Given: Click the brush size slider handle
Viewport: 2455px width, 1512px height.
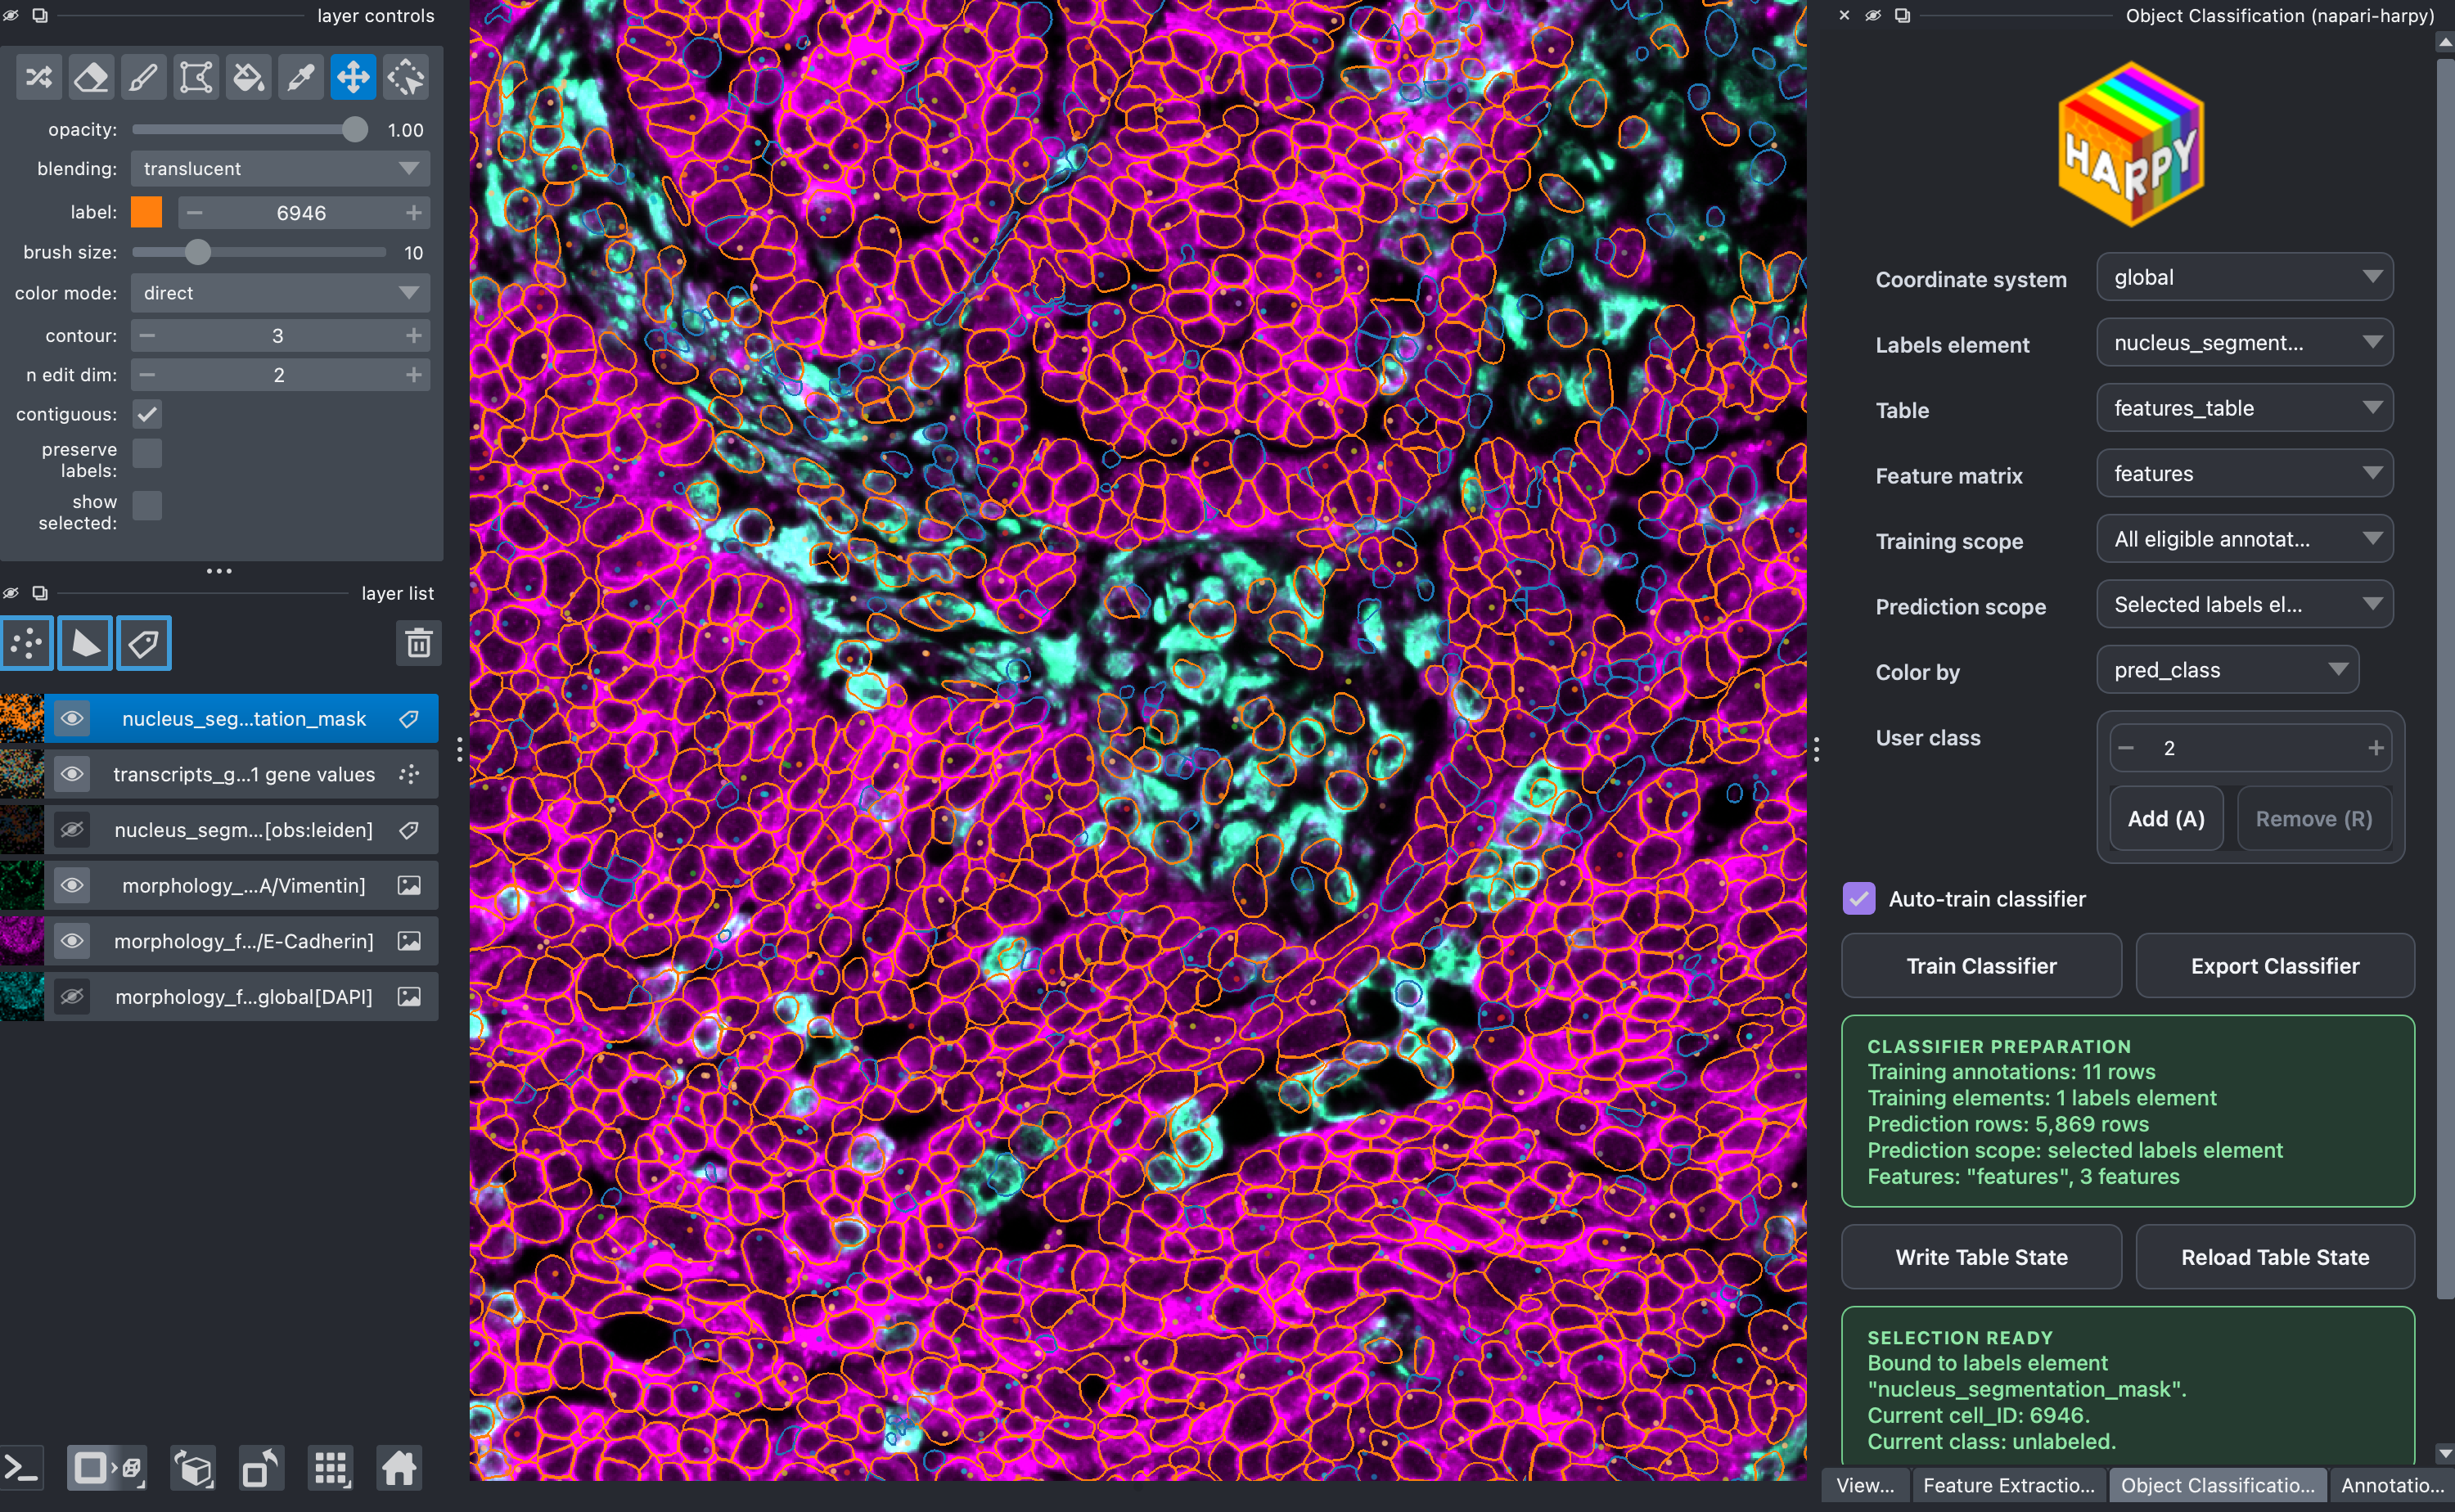Looking at the screenshot, I should pyautogui.click(x=198, y=252).
